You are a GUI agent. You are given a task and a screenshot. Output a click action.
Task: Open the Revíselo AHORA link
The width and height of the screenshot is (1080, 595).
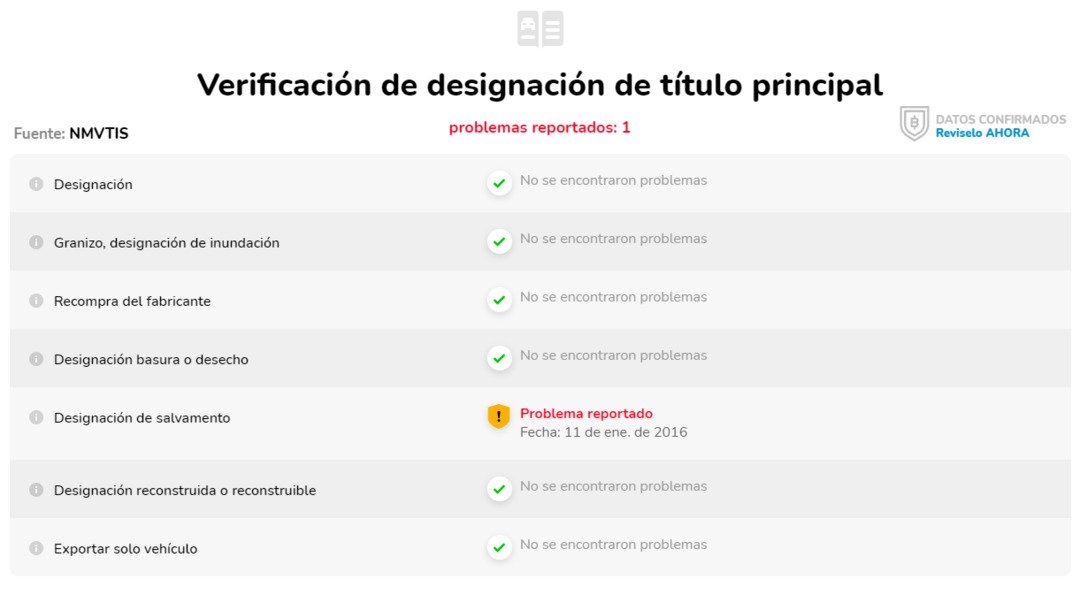(982, 133)
